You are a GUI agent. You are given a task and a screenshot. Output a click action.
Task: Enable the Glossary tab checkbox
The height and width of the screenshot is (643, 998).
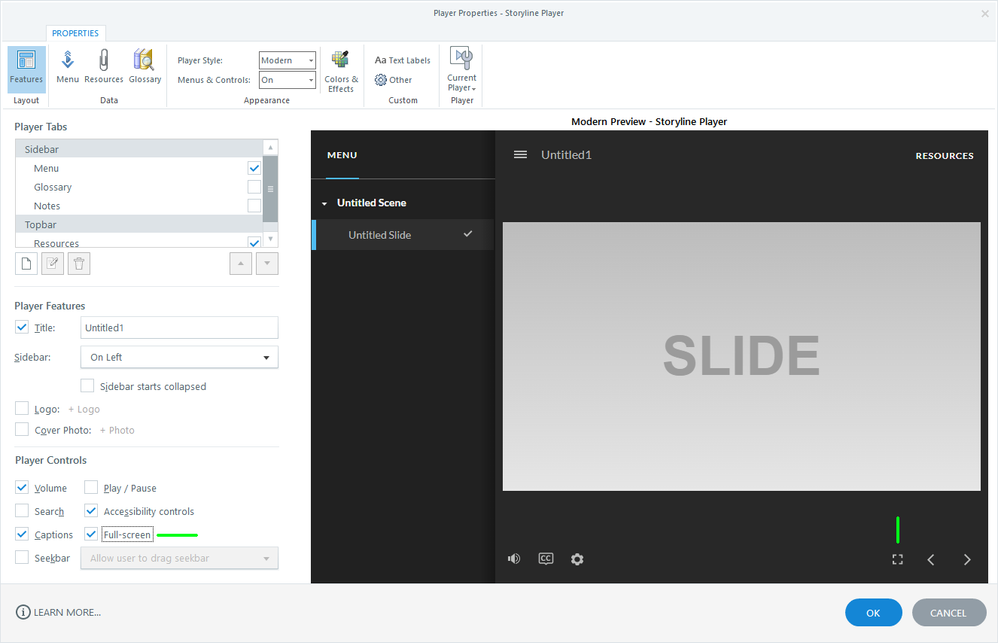[x=254, y=187]
